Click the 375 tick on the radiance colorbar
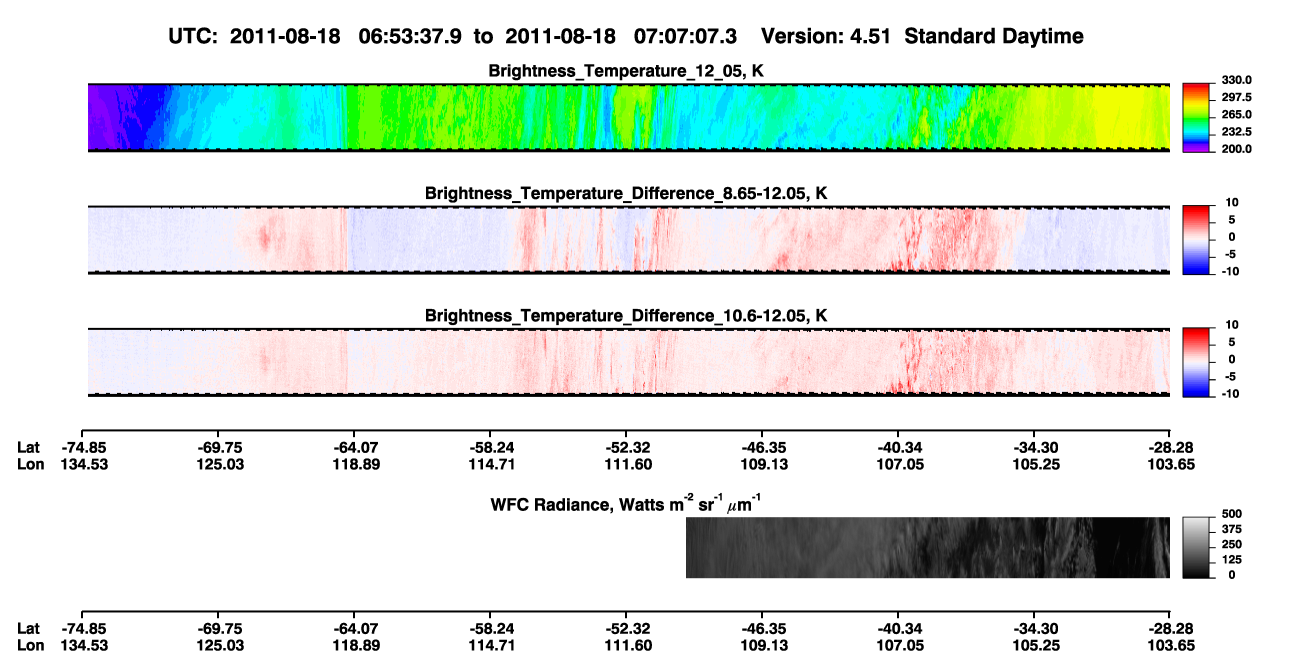1300x667 pixels. [x=1231, y=529]
